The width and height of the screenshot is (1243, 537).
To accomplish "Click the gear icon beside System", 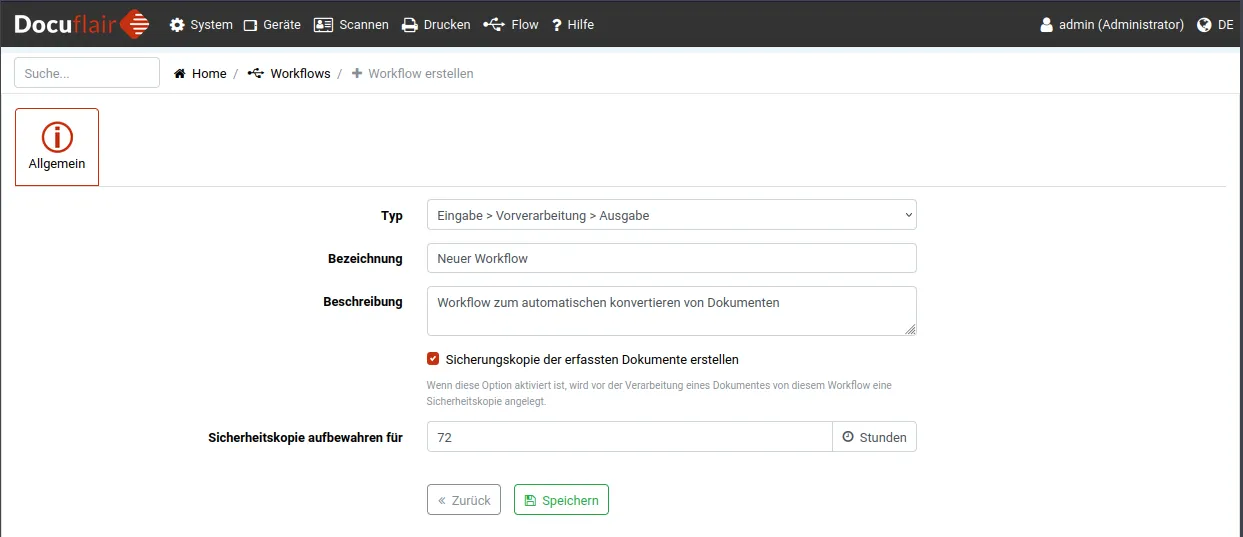I will pos(178,25).
